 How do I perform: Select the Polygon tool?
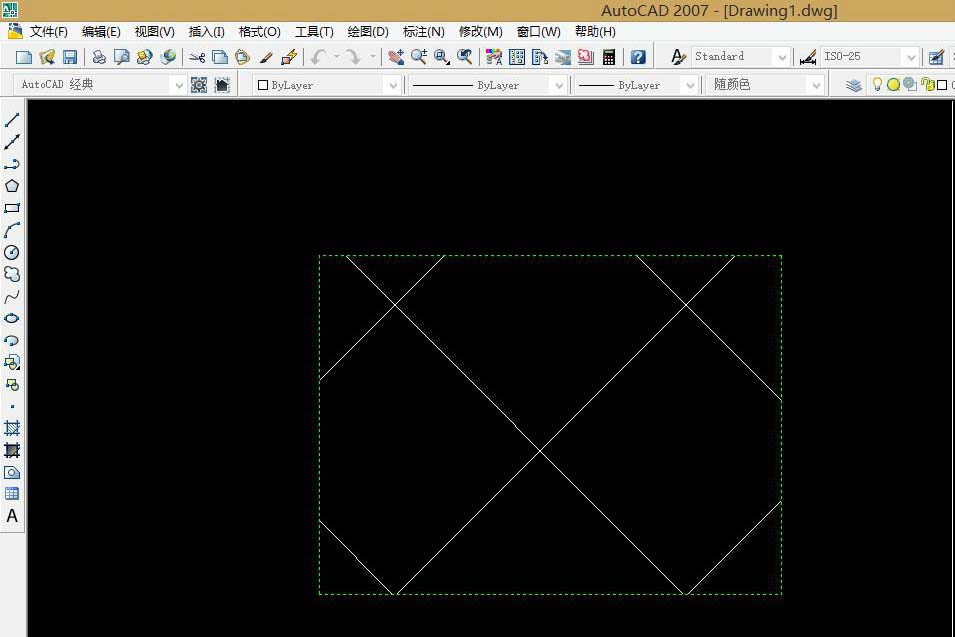click(x=12, y=186)
